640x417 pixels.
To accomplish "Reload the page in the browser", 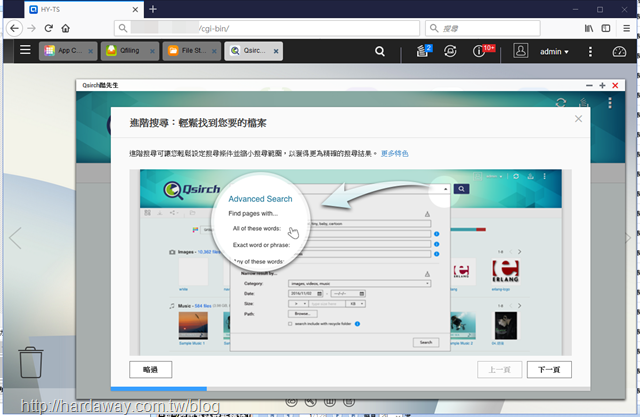I will tap(49, 28).
